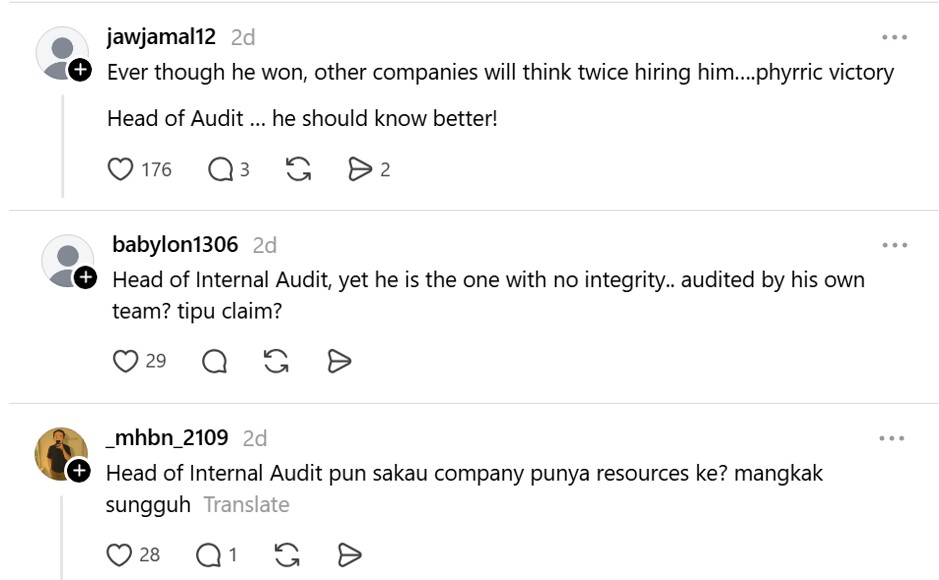The width and height of the screenshot is (939, 580).
Task: Reply to babylon1306's comment
Action: (214, 361)
